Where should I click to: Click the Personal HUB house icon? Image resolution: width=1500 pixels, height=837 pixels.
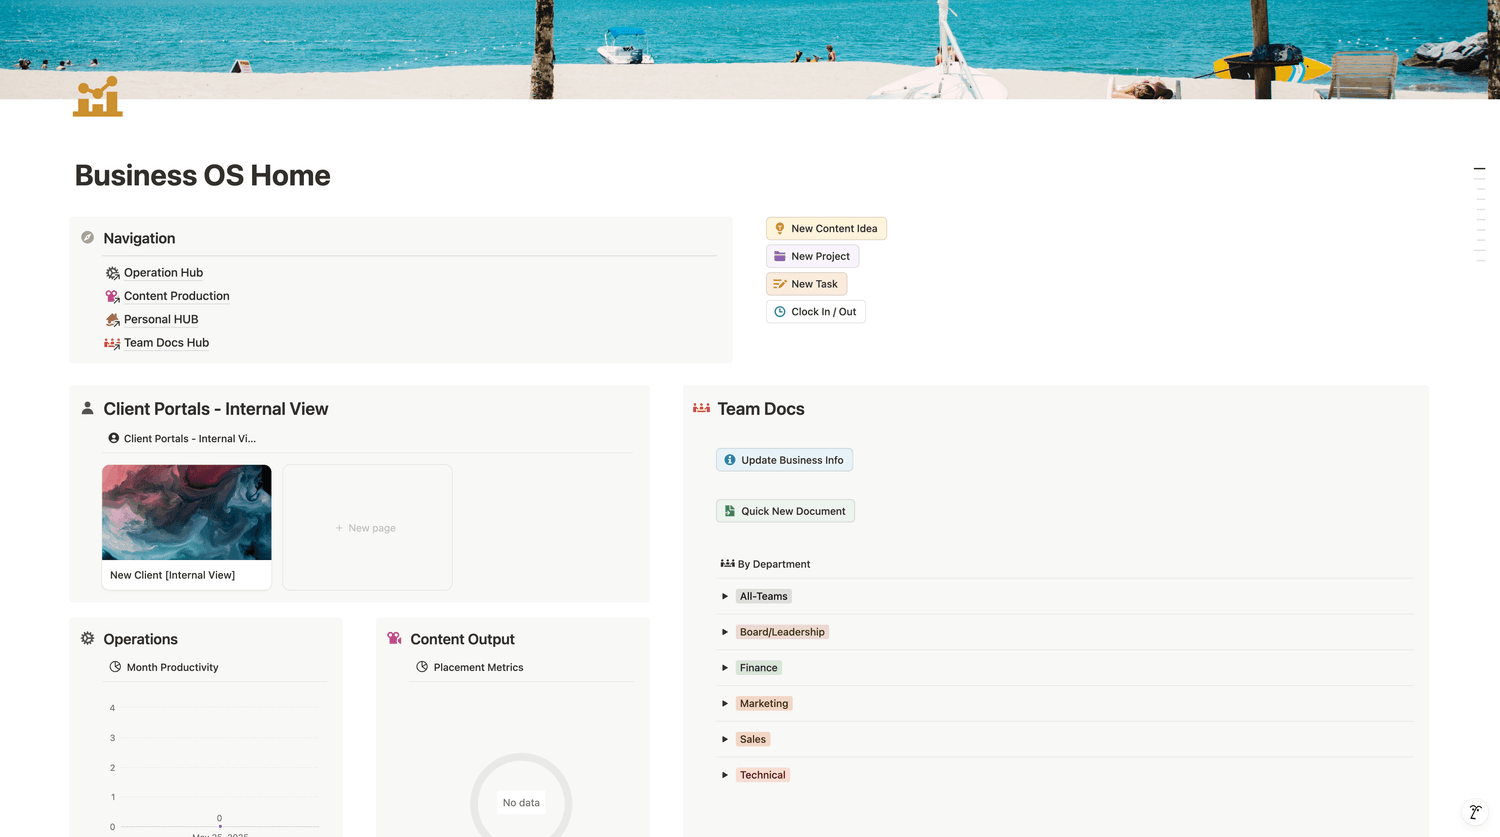(x=112, y=320)
